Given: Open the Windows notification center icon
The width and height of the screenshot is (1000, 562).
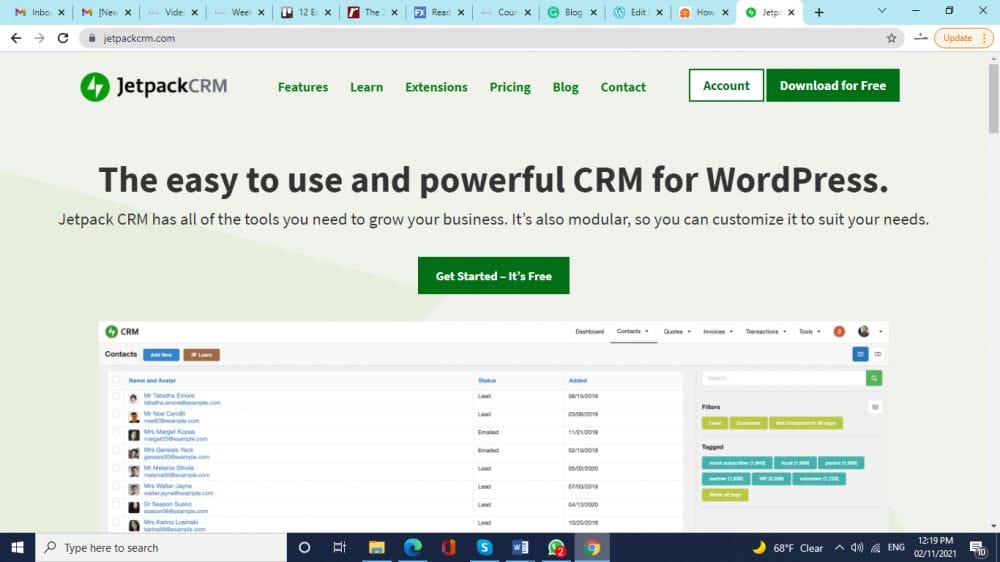Looking at the screenshot, I should tap(977, 547).
